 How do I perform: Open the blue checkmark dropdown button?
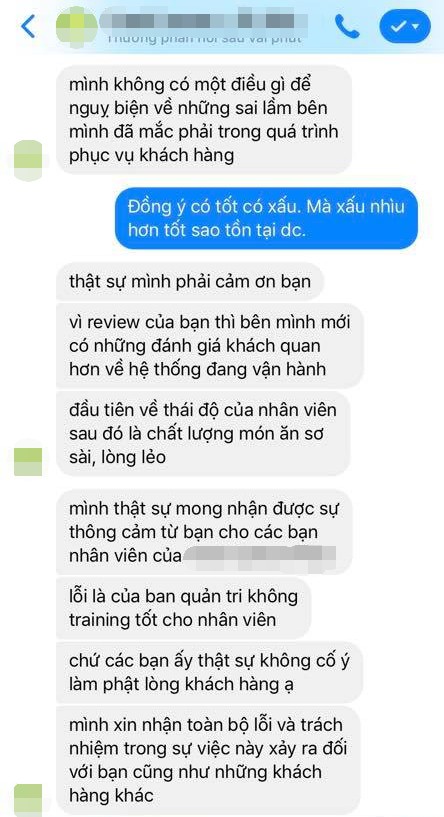click(405, 26)
